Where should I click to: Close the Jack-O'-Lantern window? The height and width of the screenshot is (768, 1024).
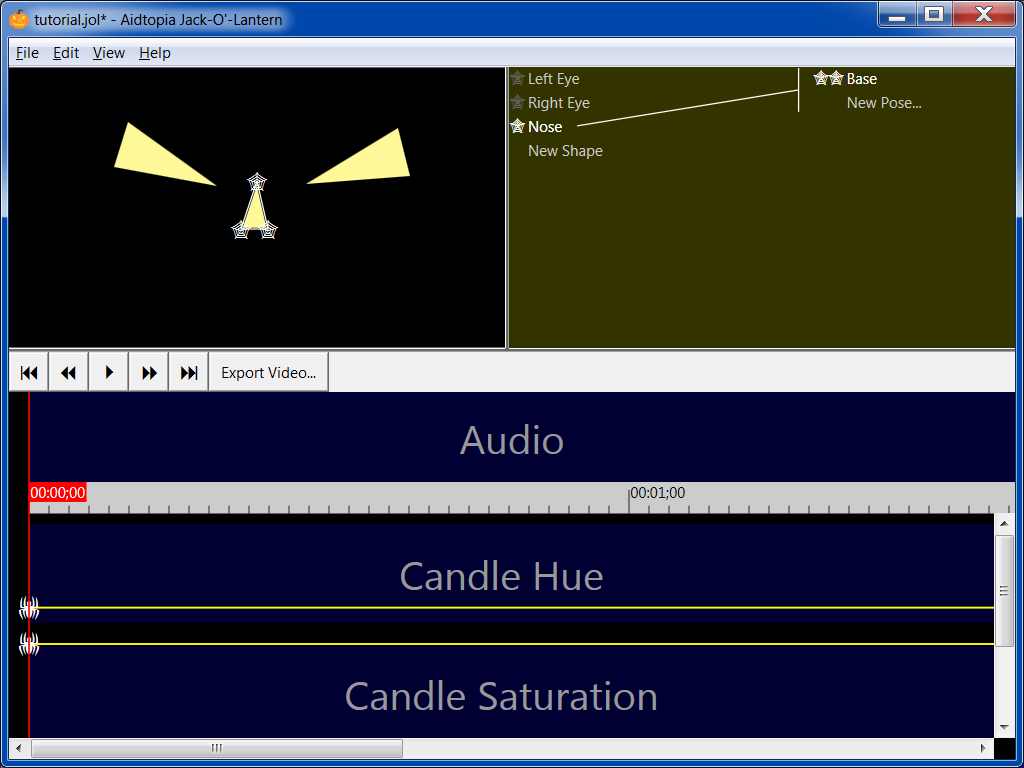coord(984,14)
